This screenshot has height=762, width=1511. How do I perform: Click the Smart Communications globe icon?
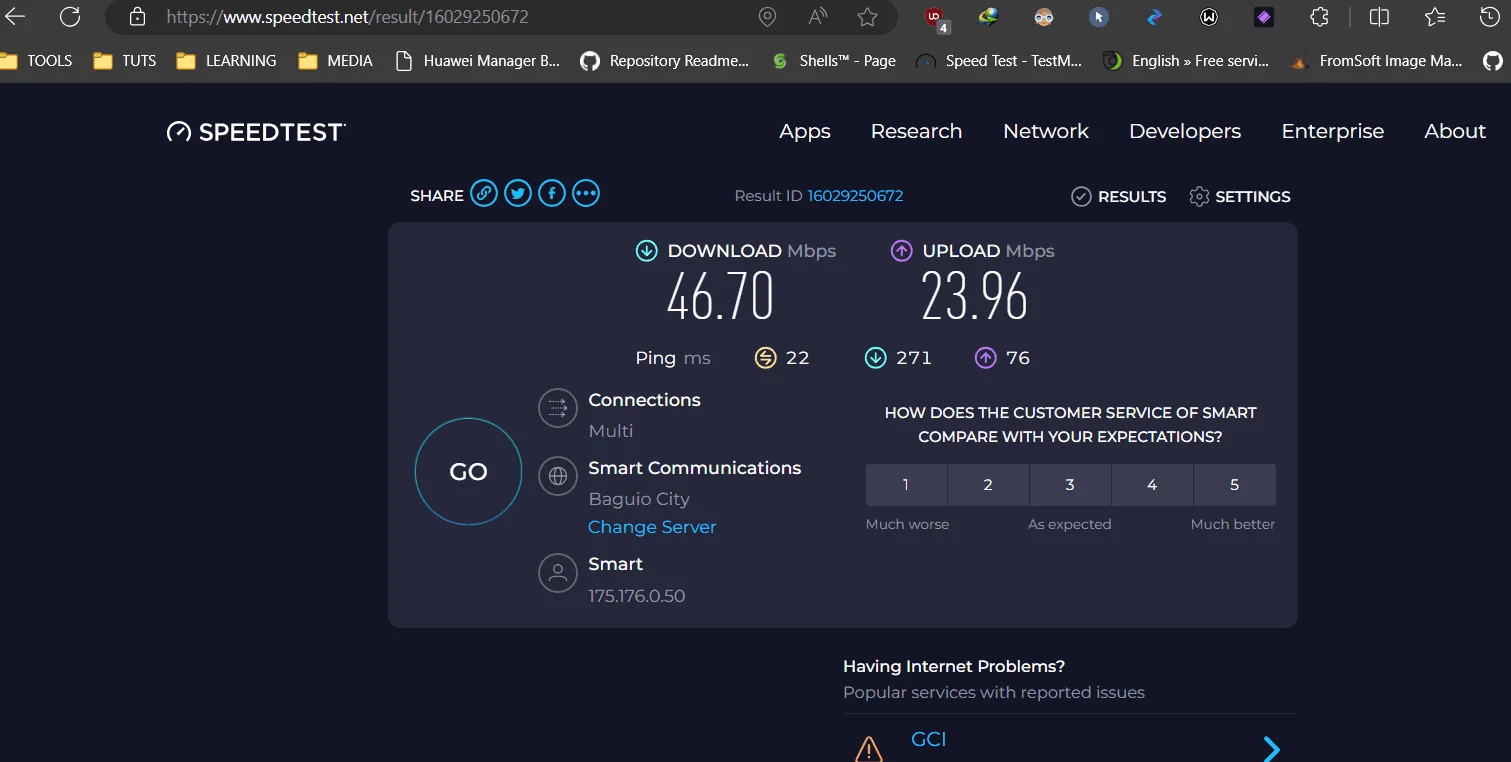558,476
